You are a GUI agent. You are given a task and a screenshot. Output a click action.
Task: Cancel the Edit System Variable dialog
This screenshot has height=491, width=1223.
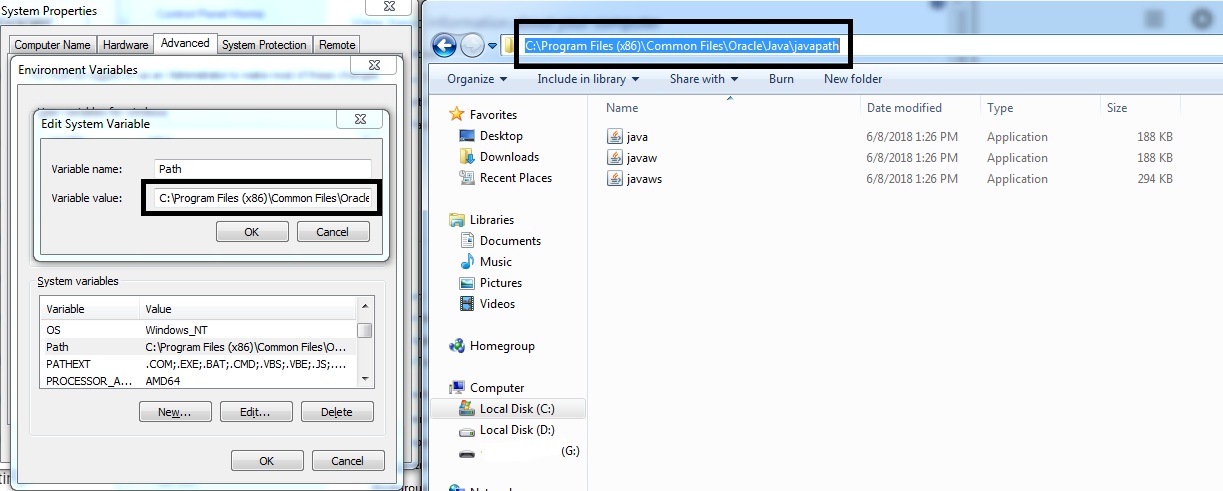pos(333,231)
